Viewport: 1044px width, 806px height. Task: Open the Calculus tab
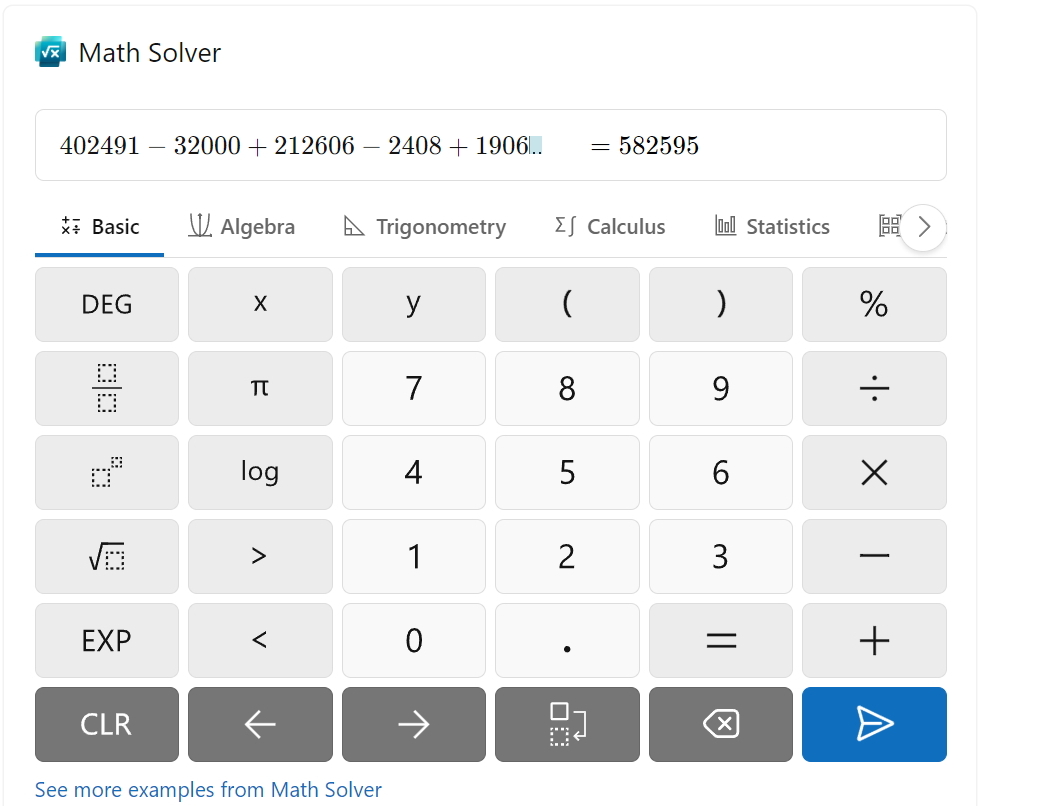click(x=610, y=227)
